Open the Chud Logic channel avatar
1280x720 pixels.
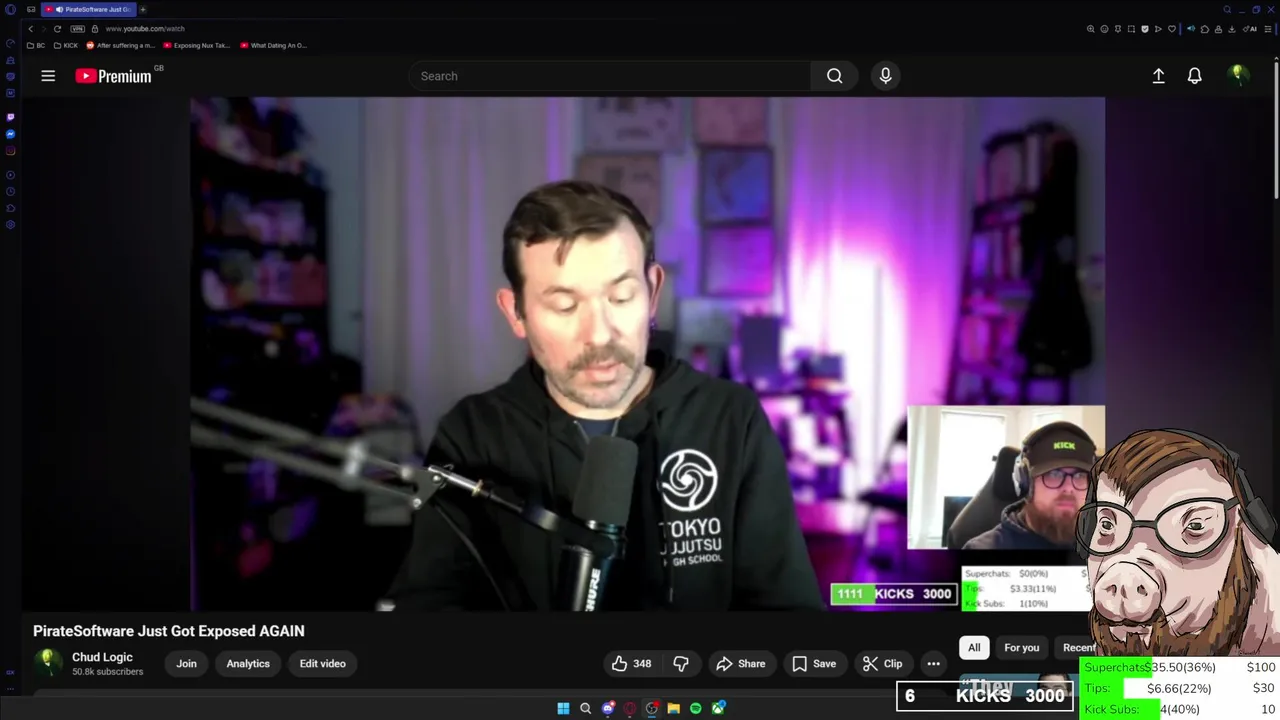pyautogui.click(x=47, y=663)
